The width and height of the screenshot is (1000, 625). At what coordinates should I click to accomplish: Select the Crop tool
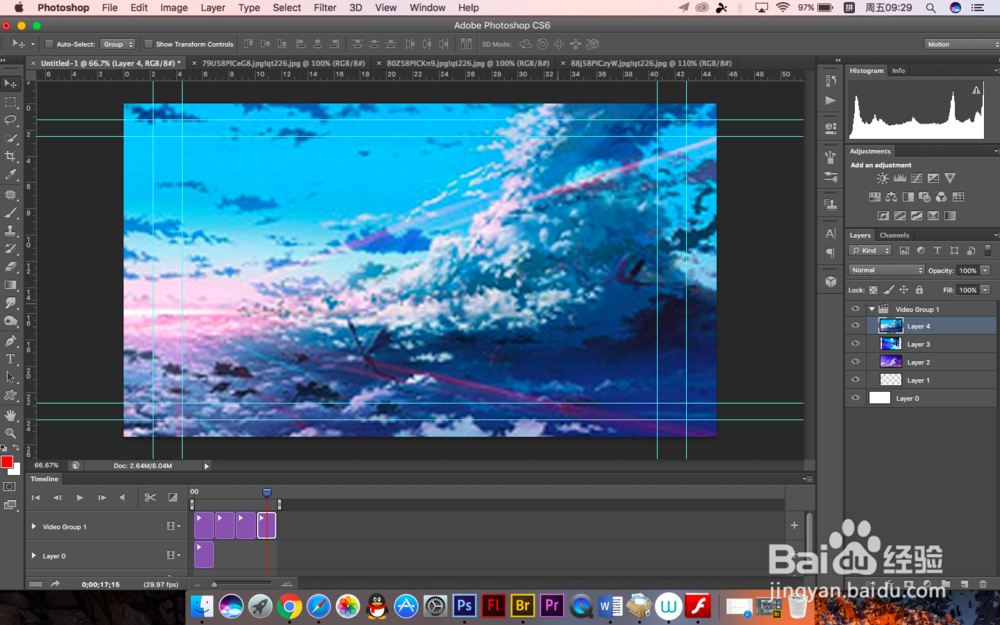tap(11, 156)
